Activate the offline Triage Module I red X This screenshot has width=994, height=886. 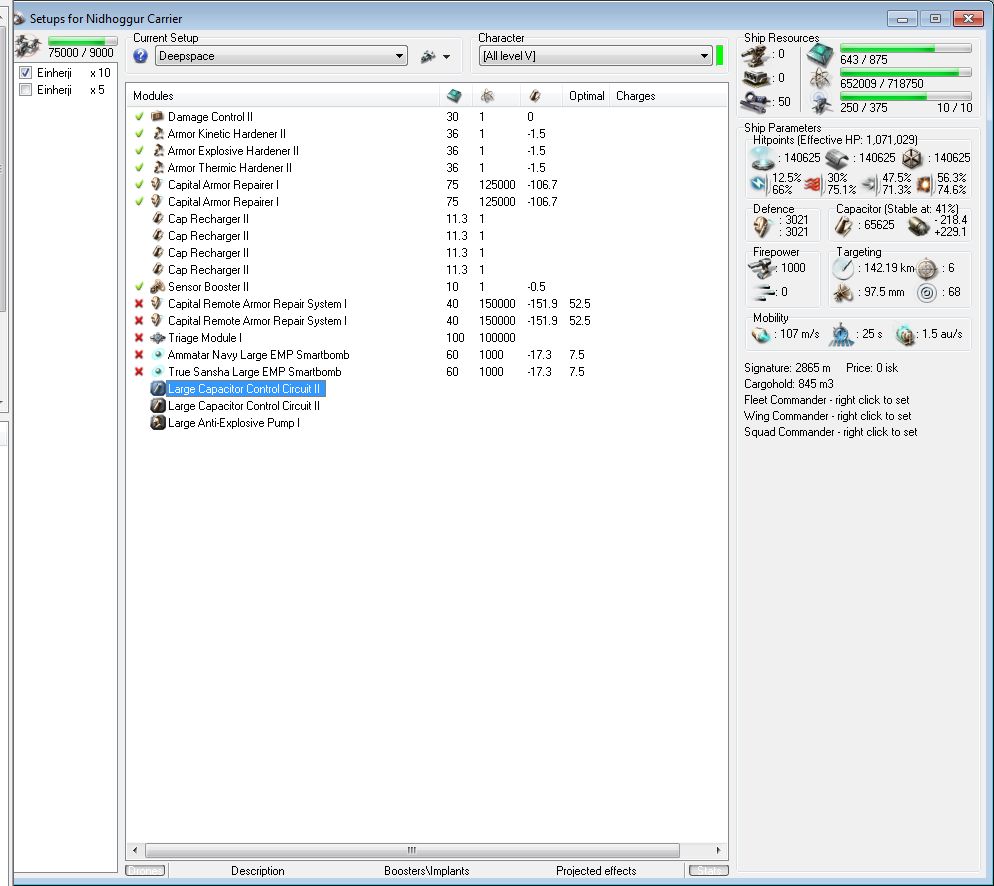click(x=139, y=338)
